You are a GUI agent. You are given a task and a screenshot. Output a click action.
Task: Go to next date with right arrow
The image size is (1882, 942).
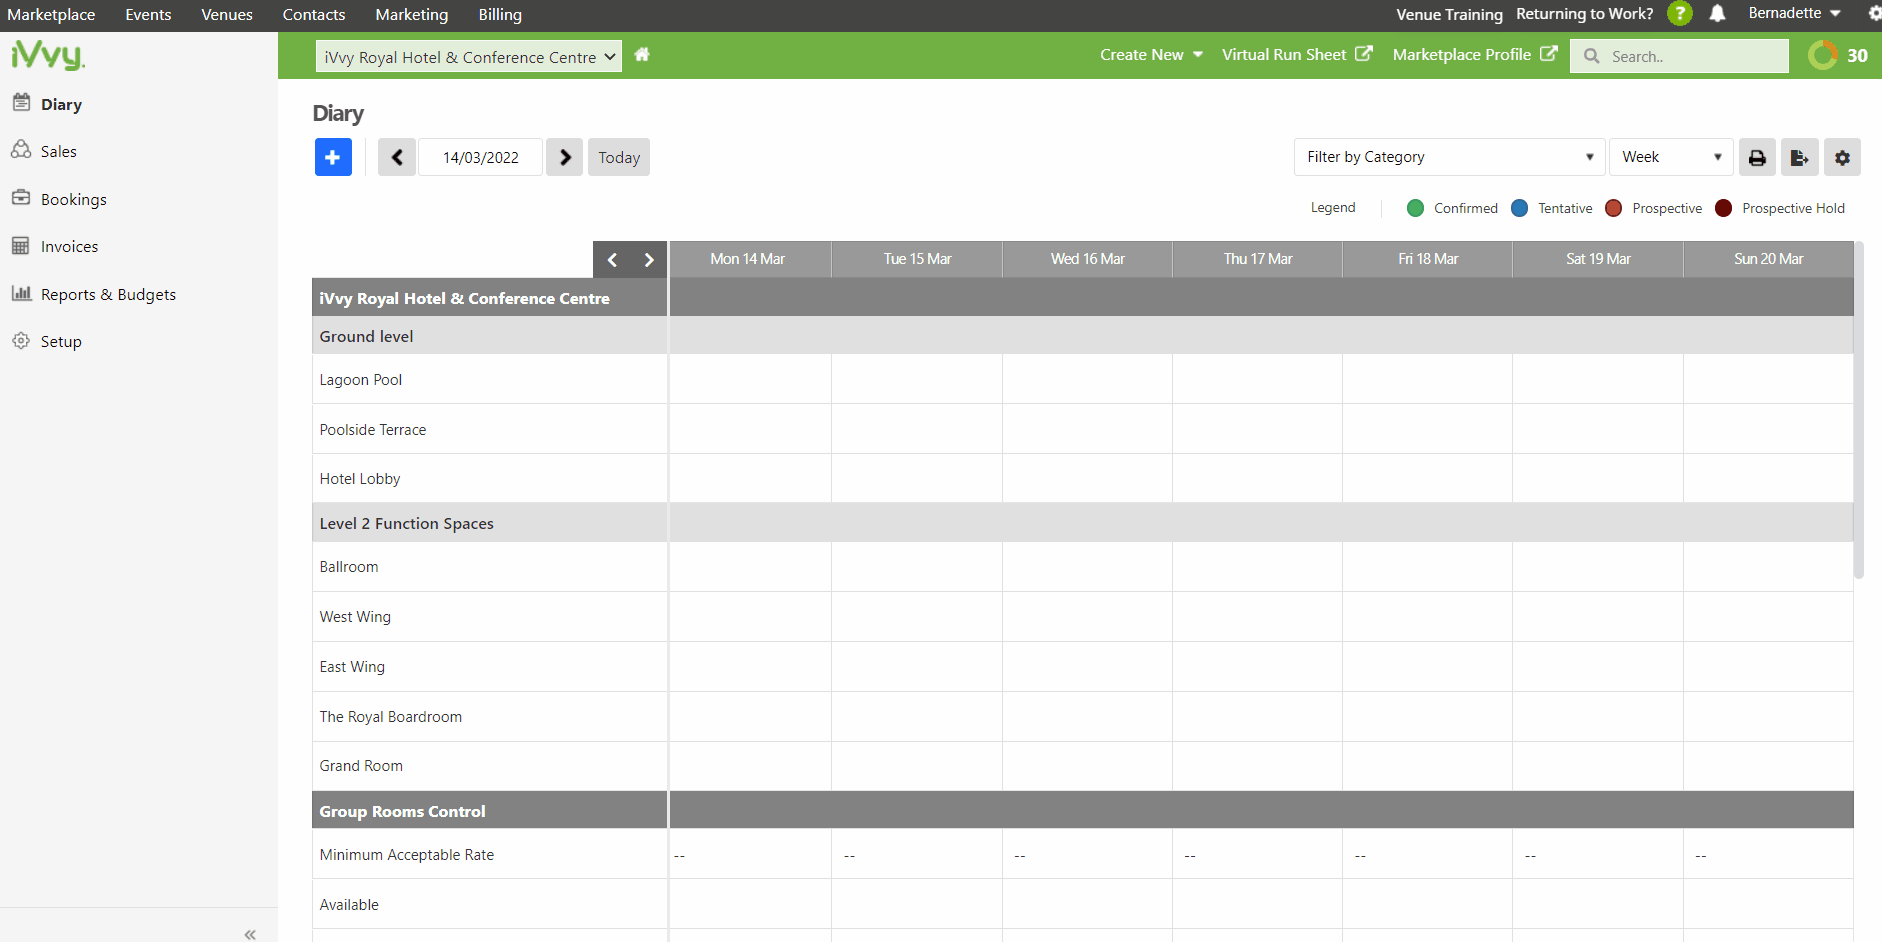click(x=565, y=157)
